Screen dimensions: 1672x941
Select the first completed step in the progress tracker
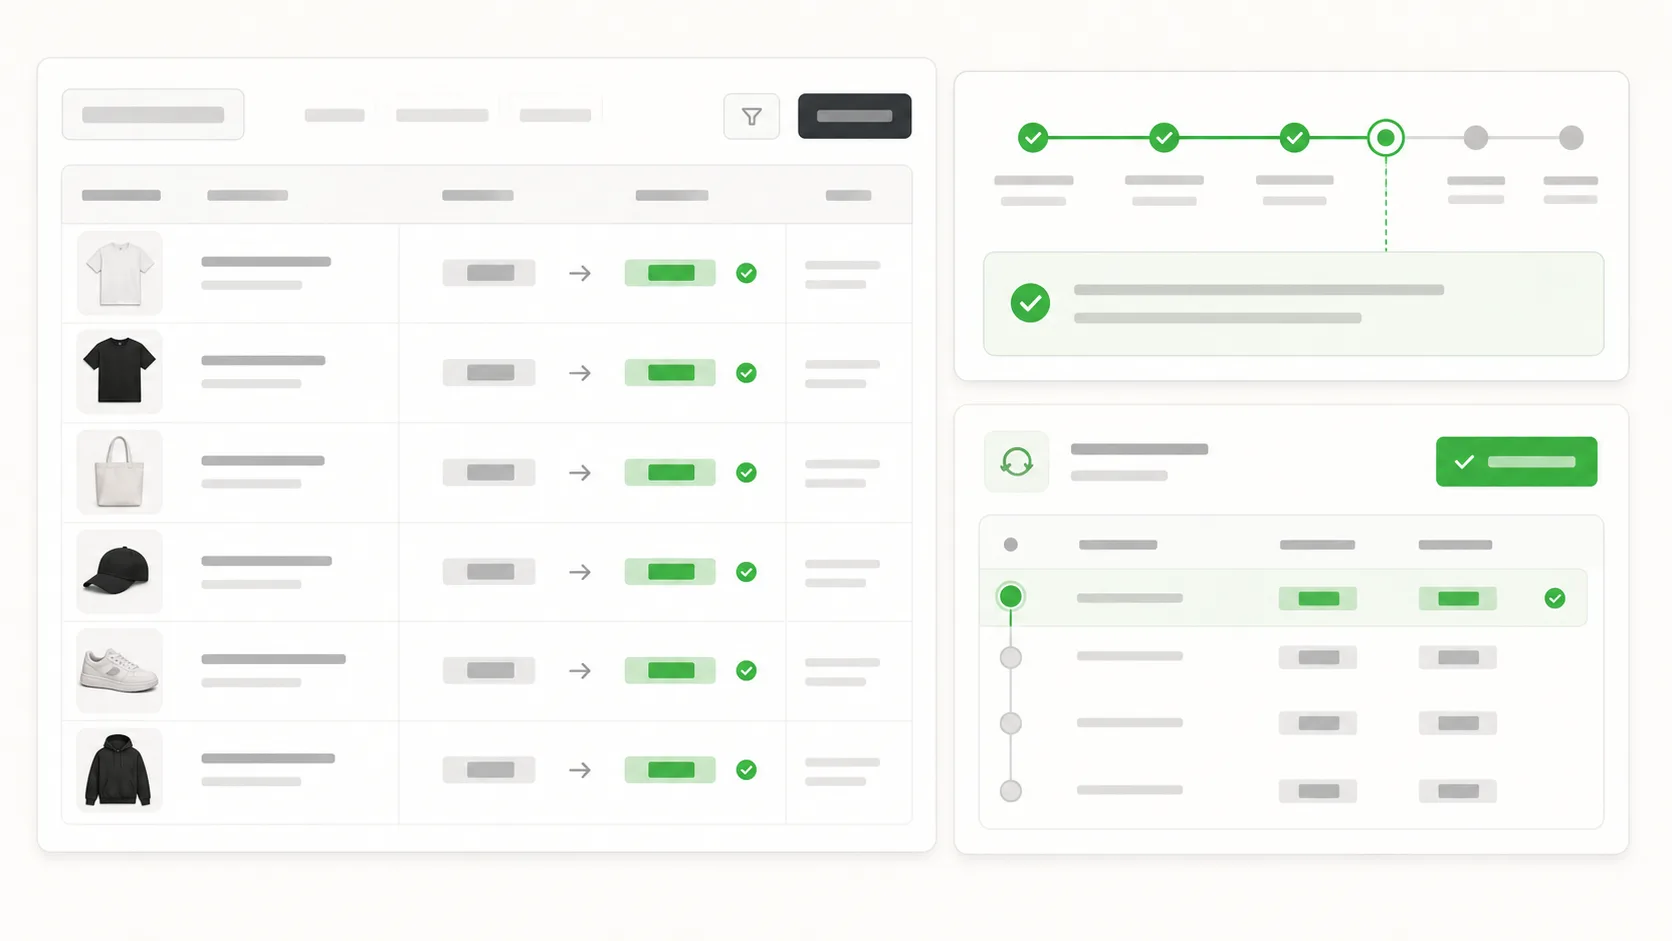click(1033, 137)
